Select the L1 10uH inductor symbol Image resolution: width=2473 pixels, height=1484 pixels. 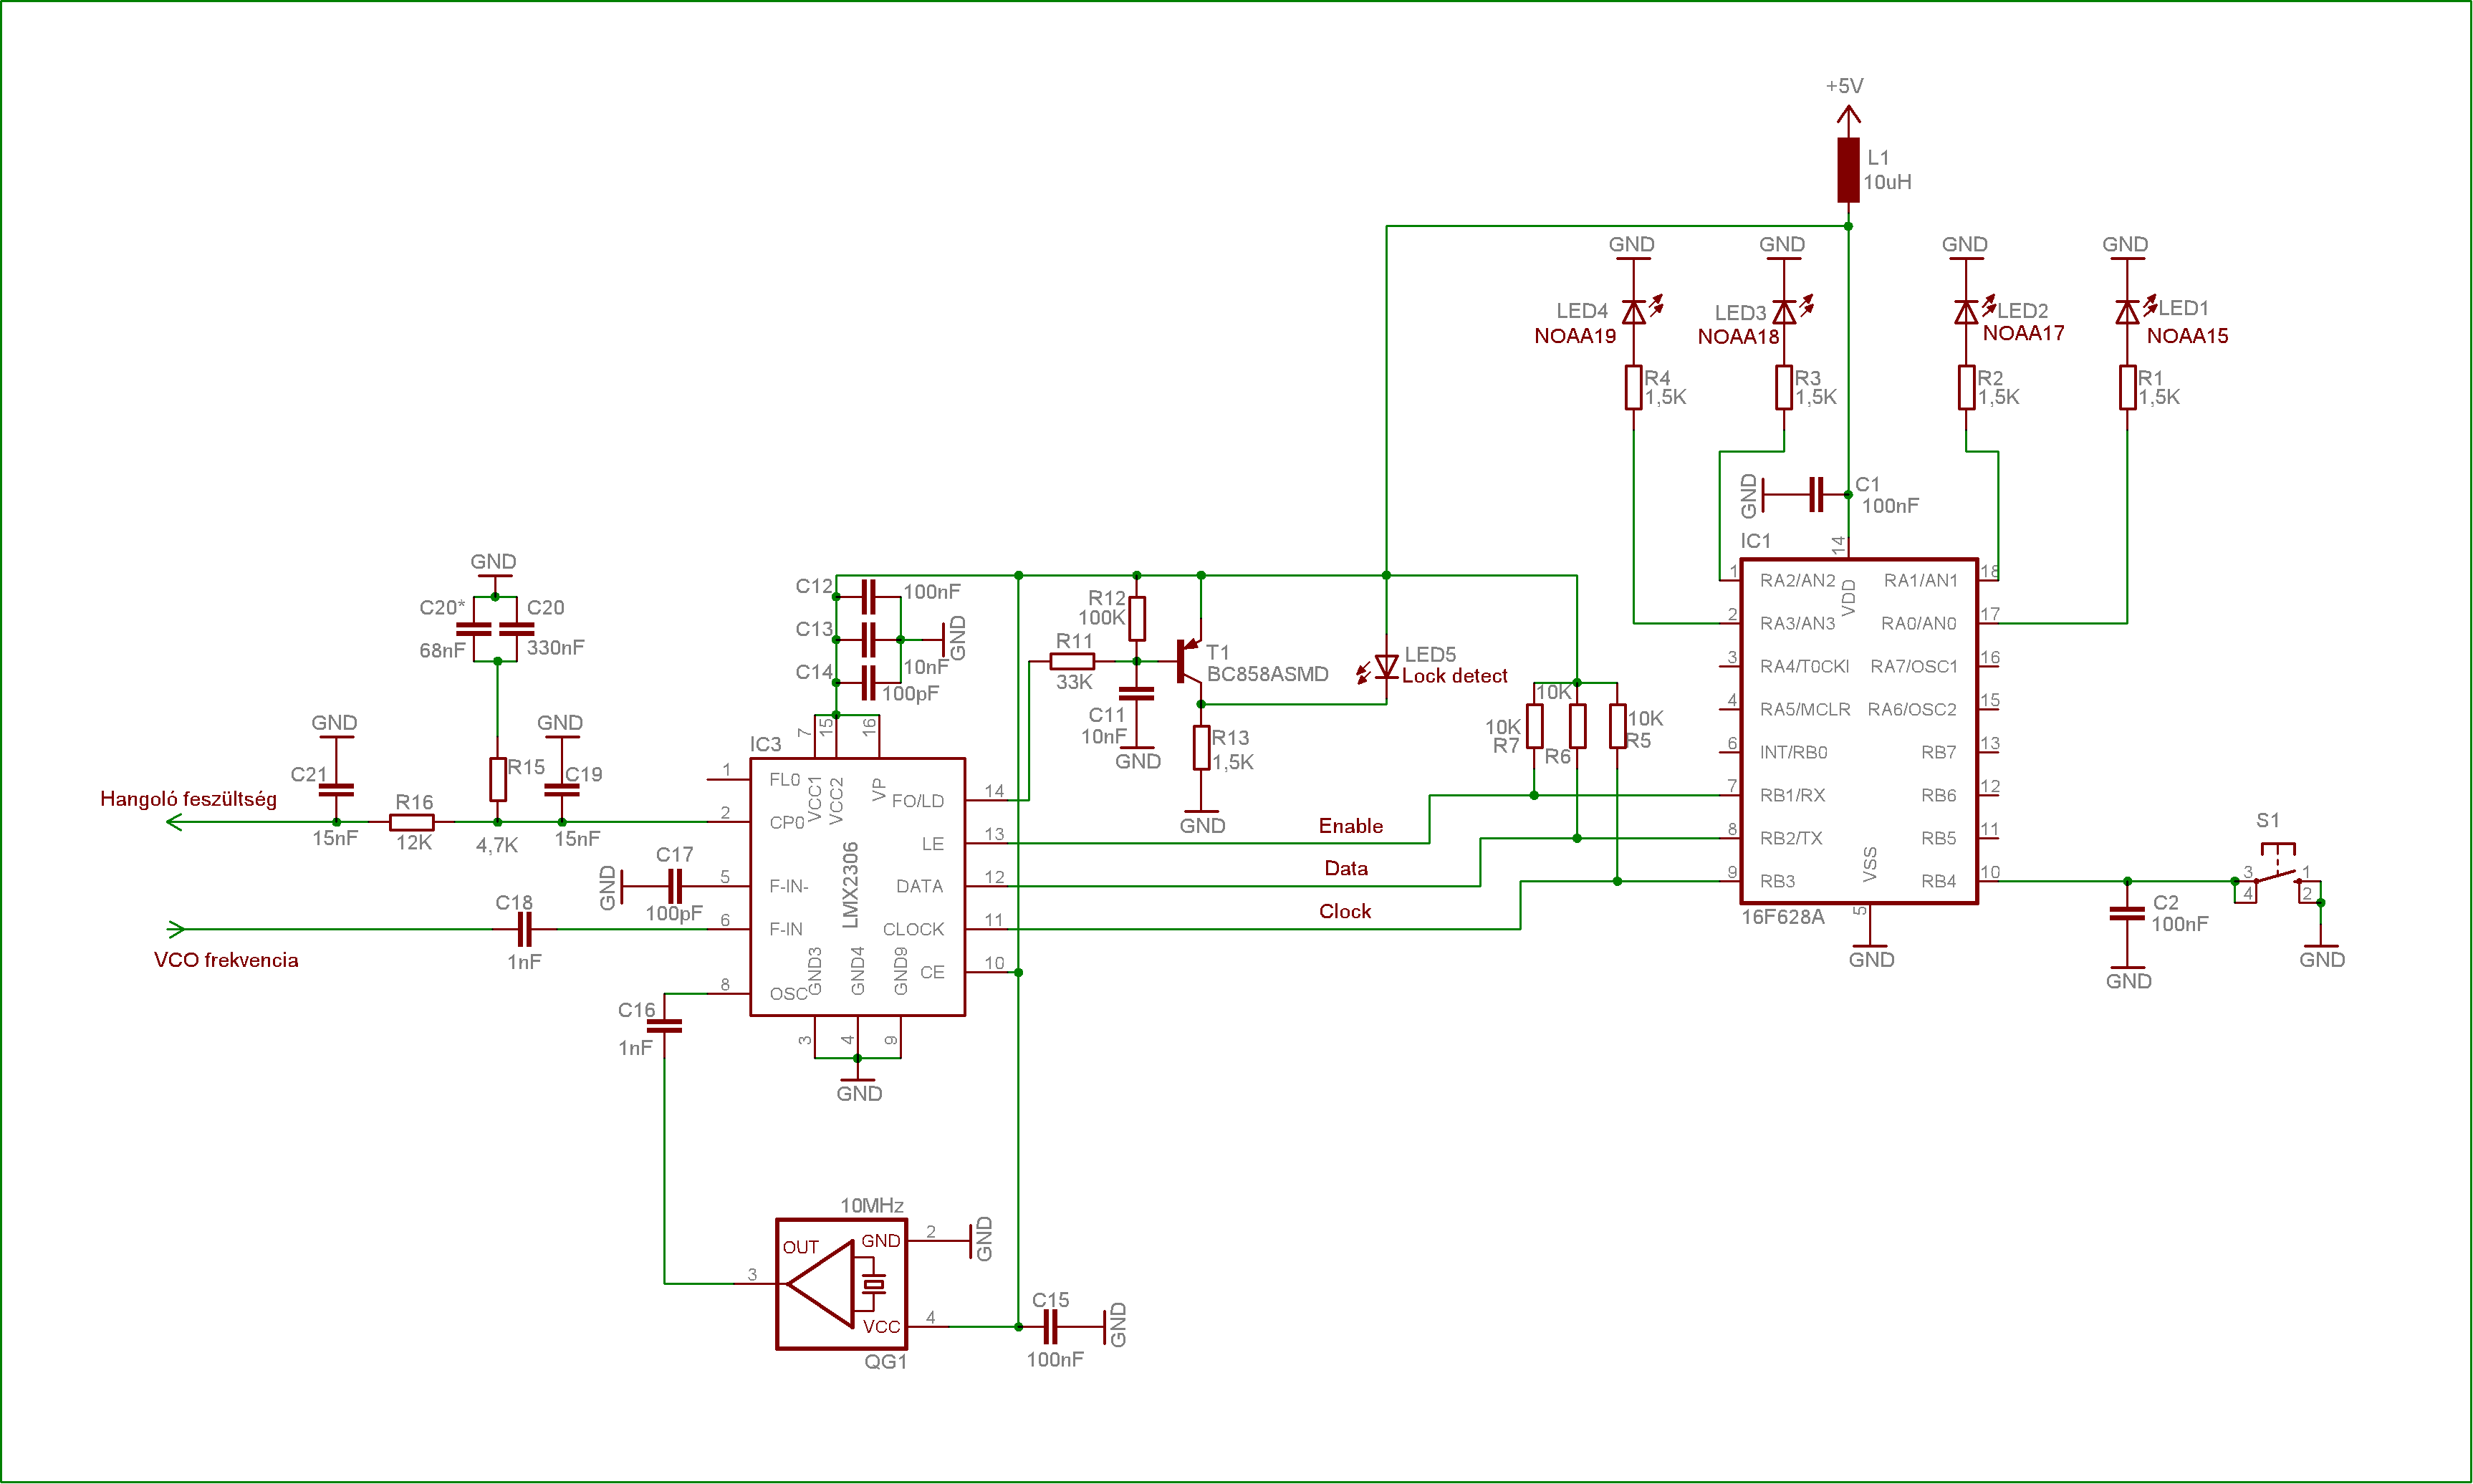point(1848,170)
